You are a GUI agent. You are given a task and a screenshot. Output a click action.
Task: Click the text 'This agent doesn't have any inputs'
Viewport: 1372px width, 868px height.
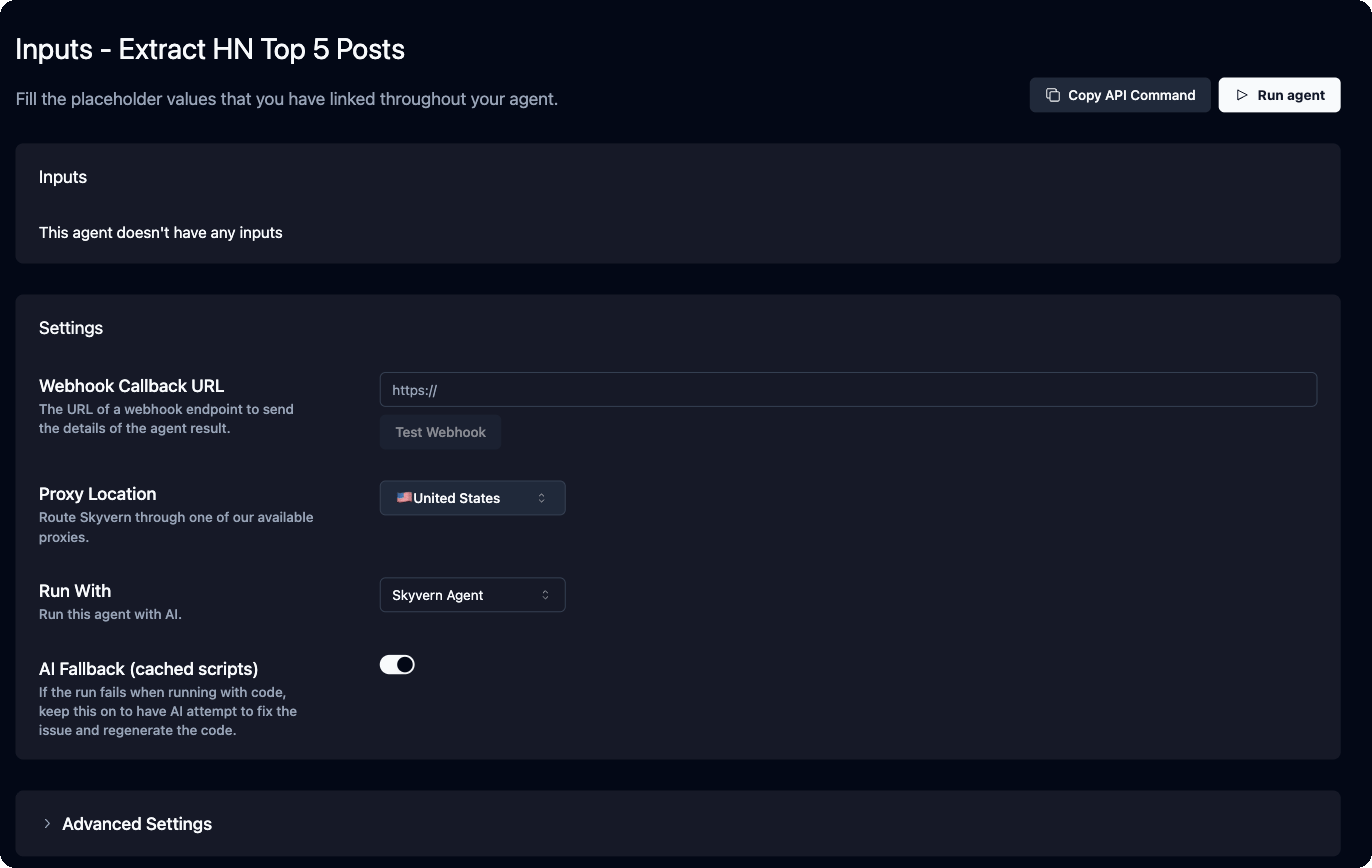click(161, 232)
